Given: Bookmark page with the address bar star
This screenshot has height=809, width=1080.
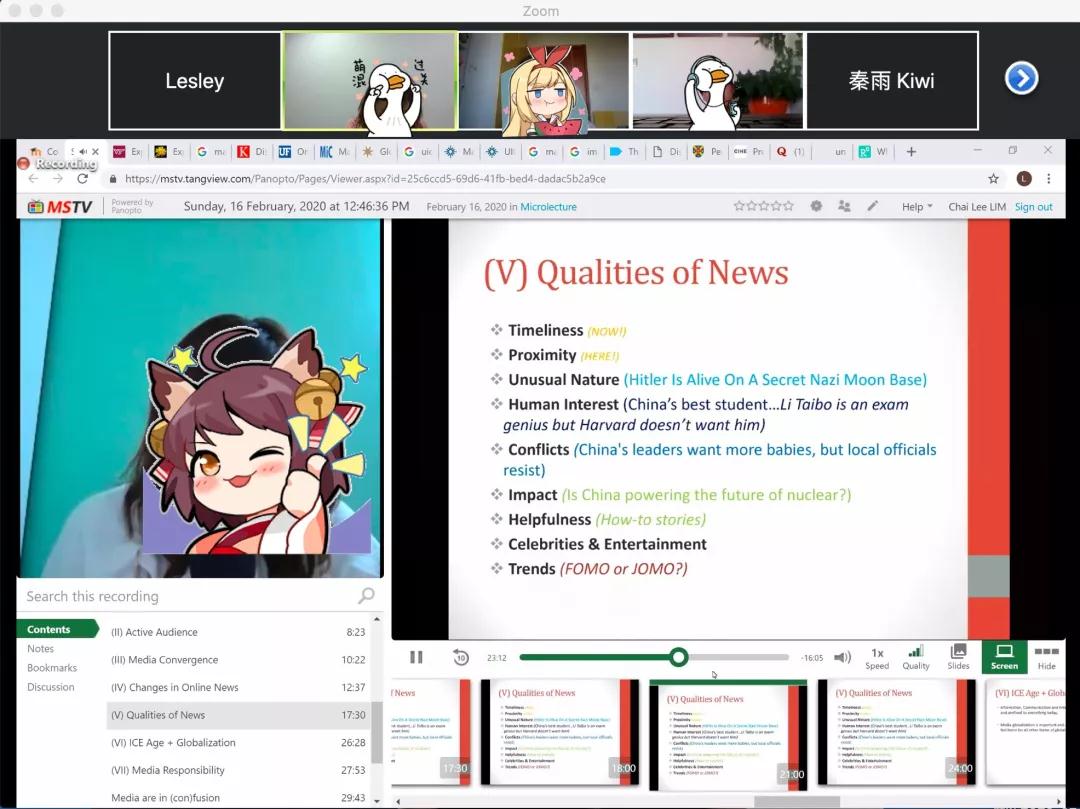Looking at the screenshot, I should point(993,179).
